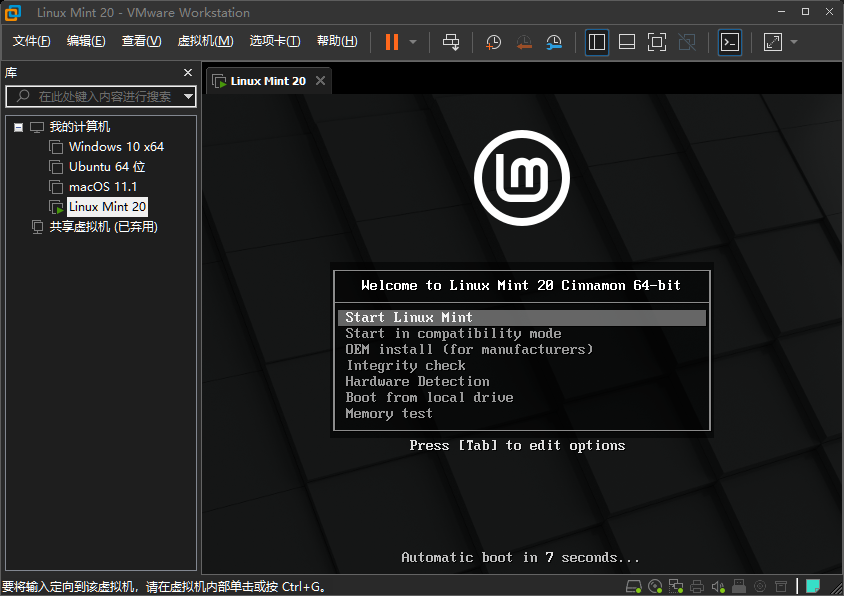844x596 pixels.
Task: Take a snapshot of this virtual machine
Action: [493, 42]
